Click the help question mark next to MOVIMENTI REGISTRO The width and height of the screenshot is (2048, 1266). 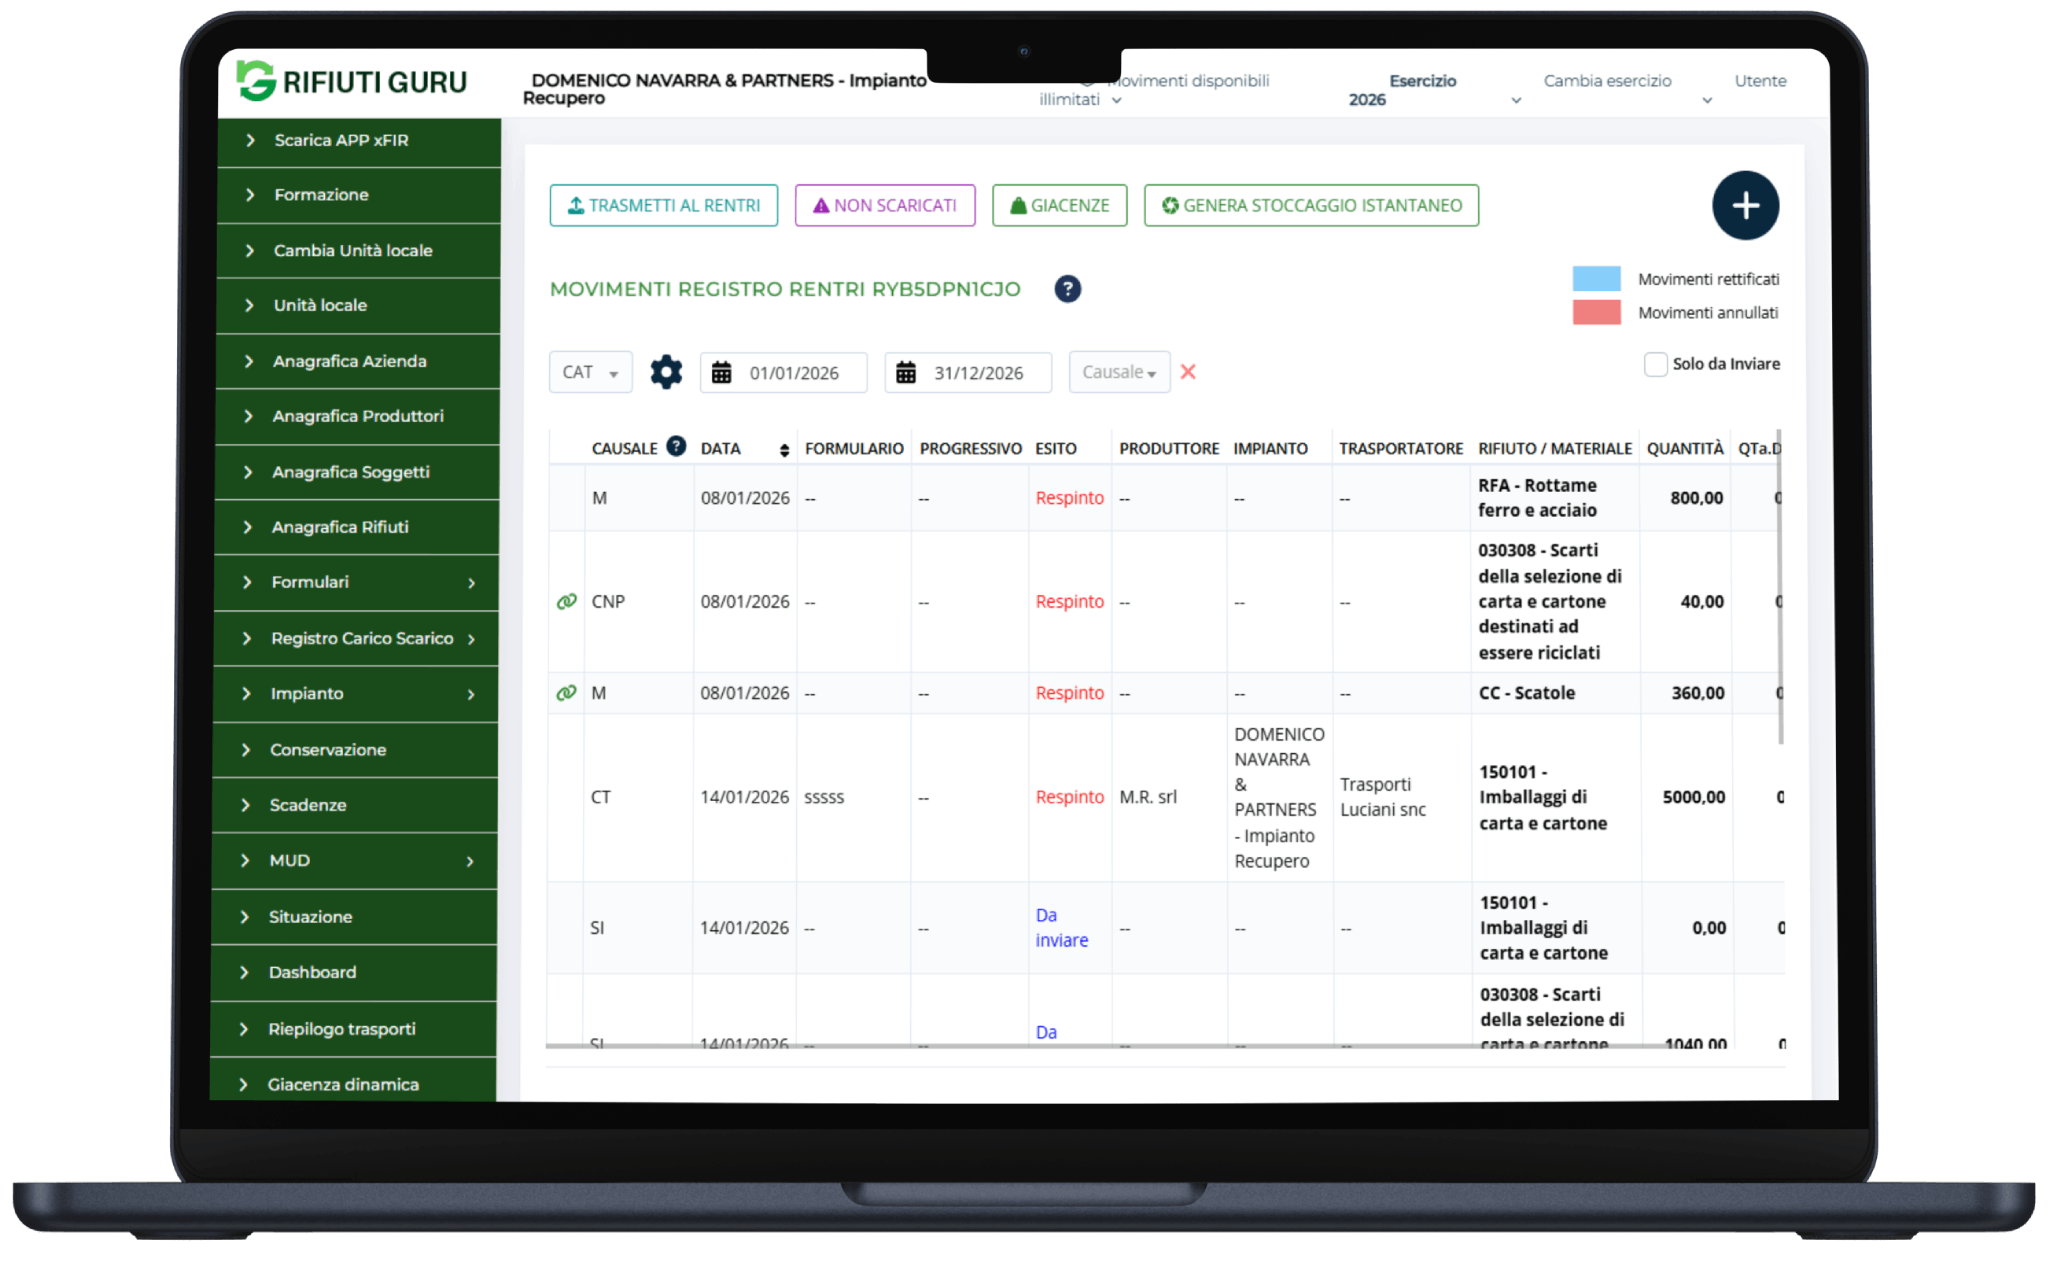1067,289
